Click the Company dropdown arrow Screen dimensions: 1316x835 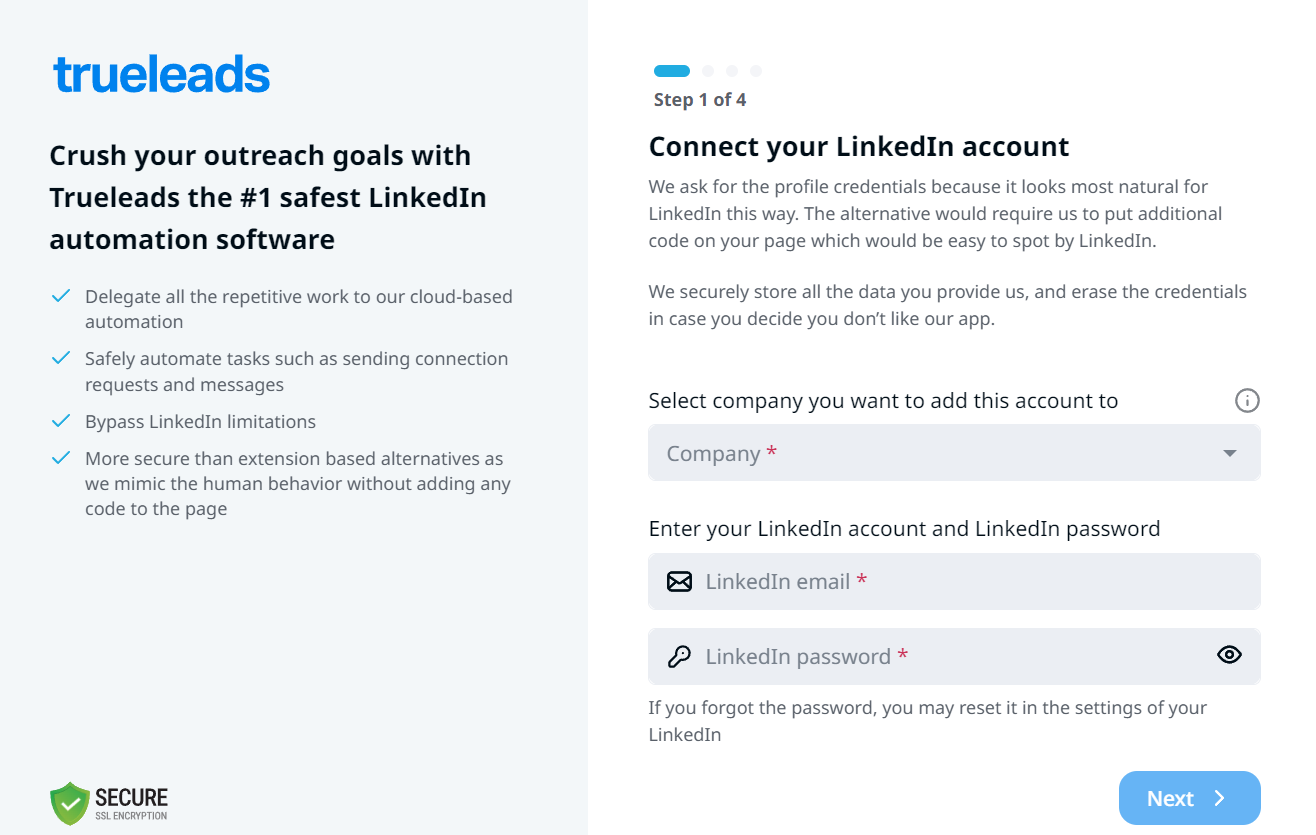click(1230, 454)
